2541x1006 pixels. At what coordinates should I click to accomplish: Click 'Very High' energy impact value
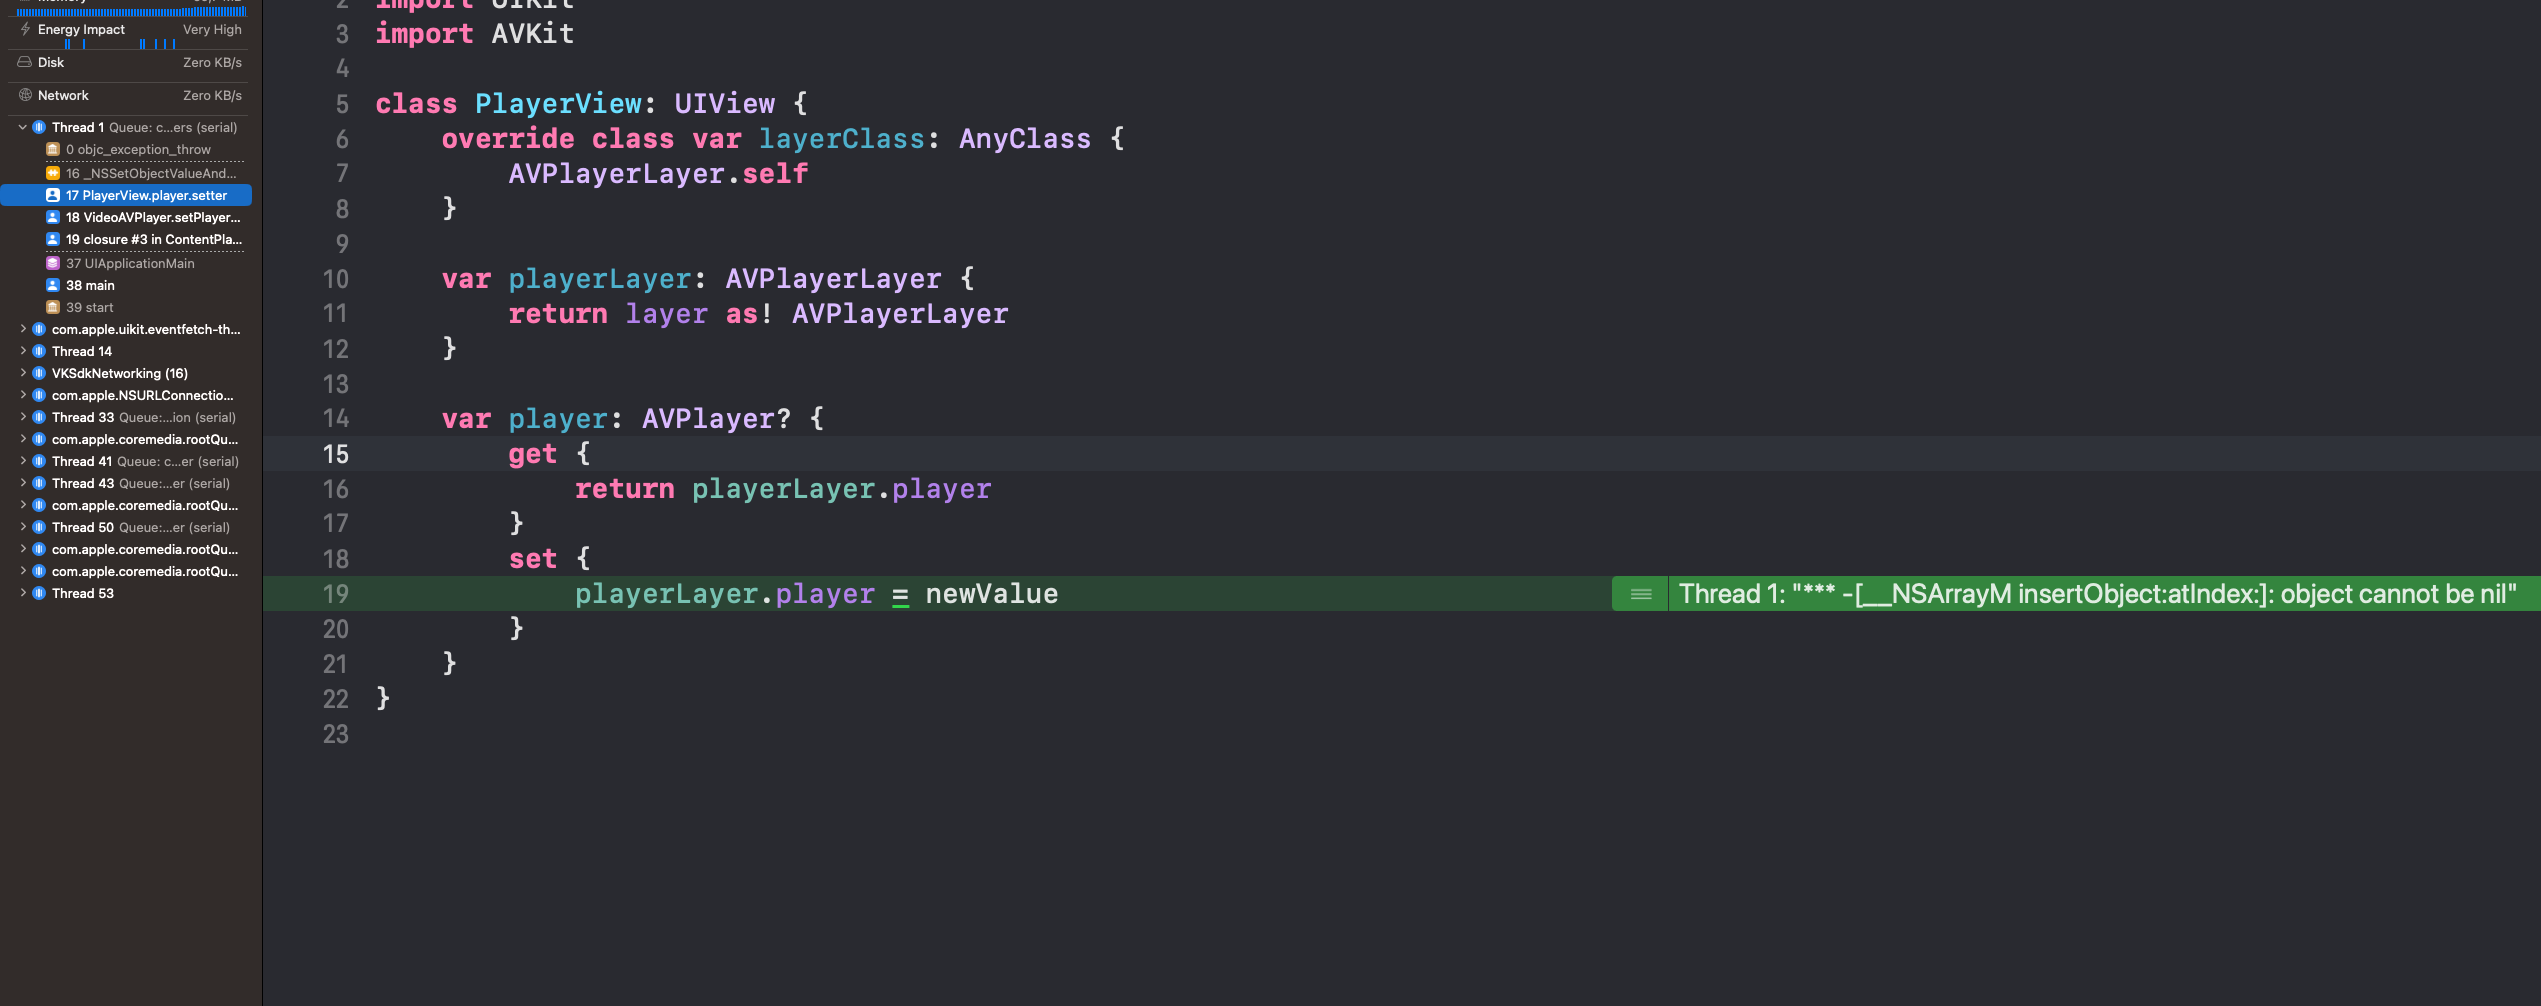coord(212,30)
